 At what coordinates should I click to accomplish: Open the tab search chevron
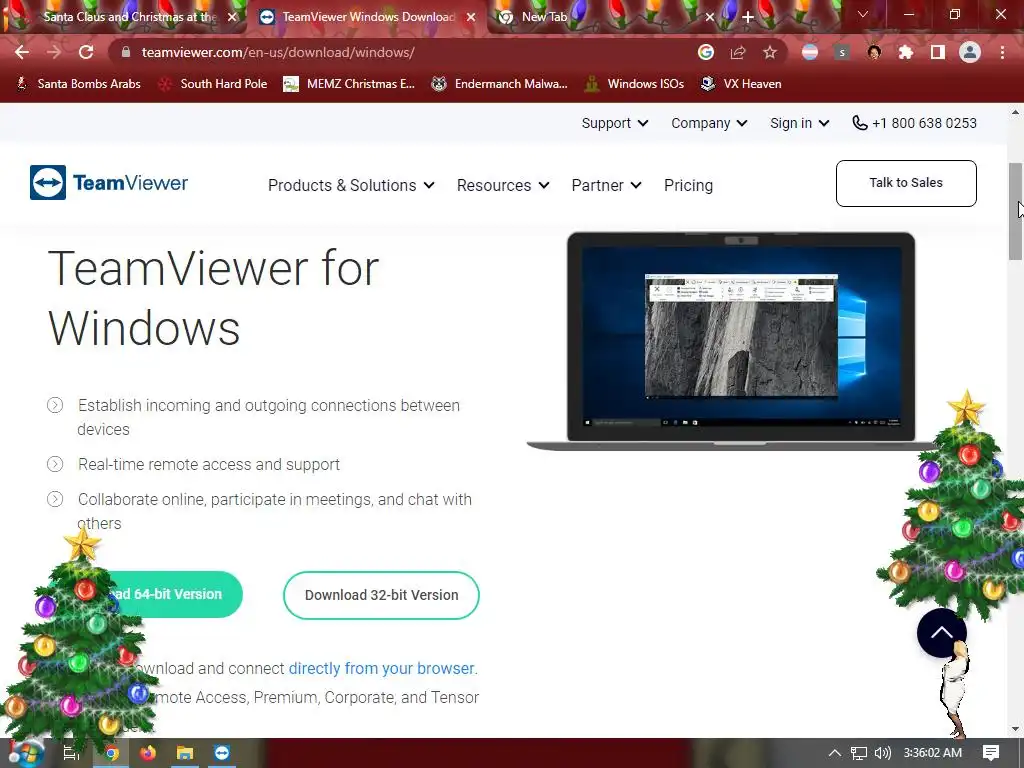coord(863,14)
